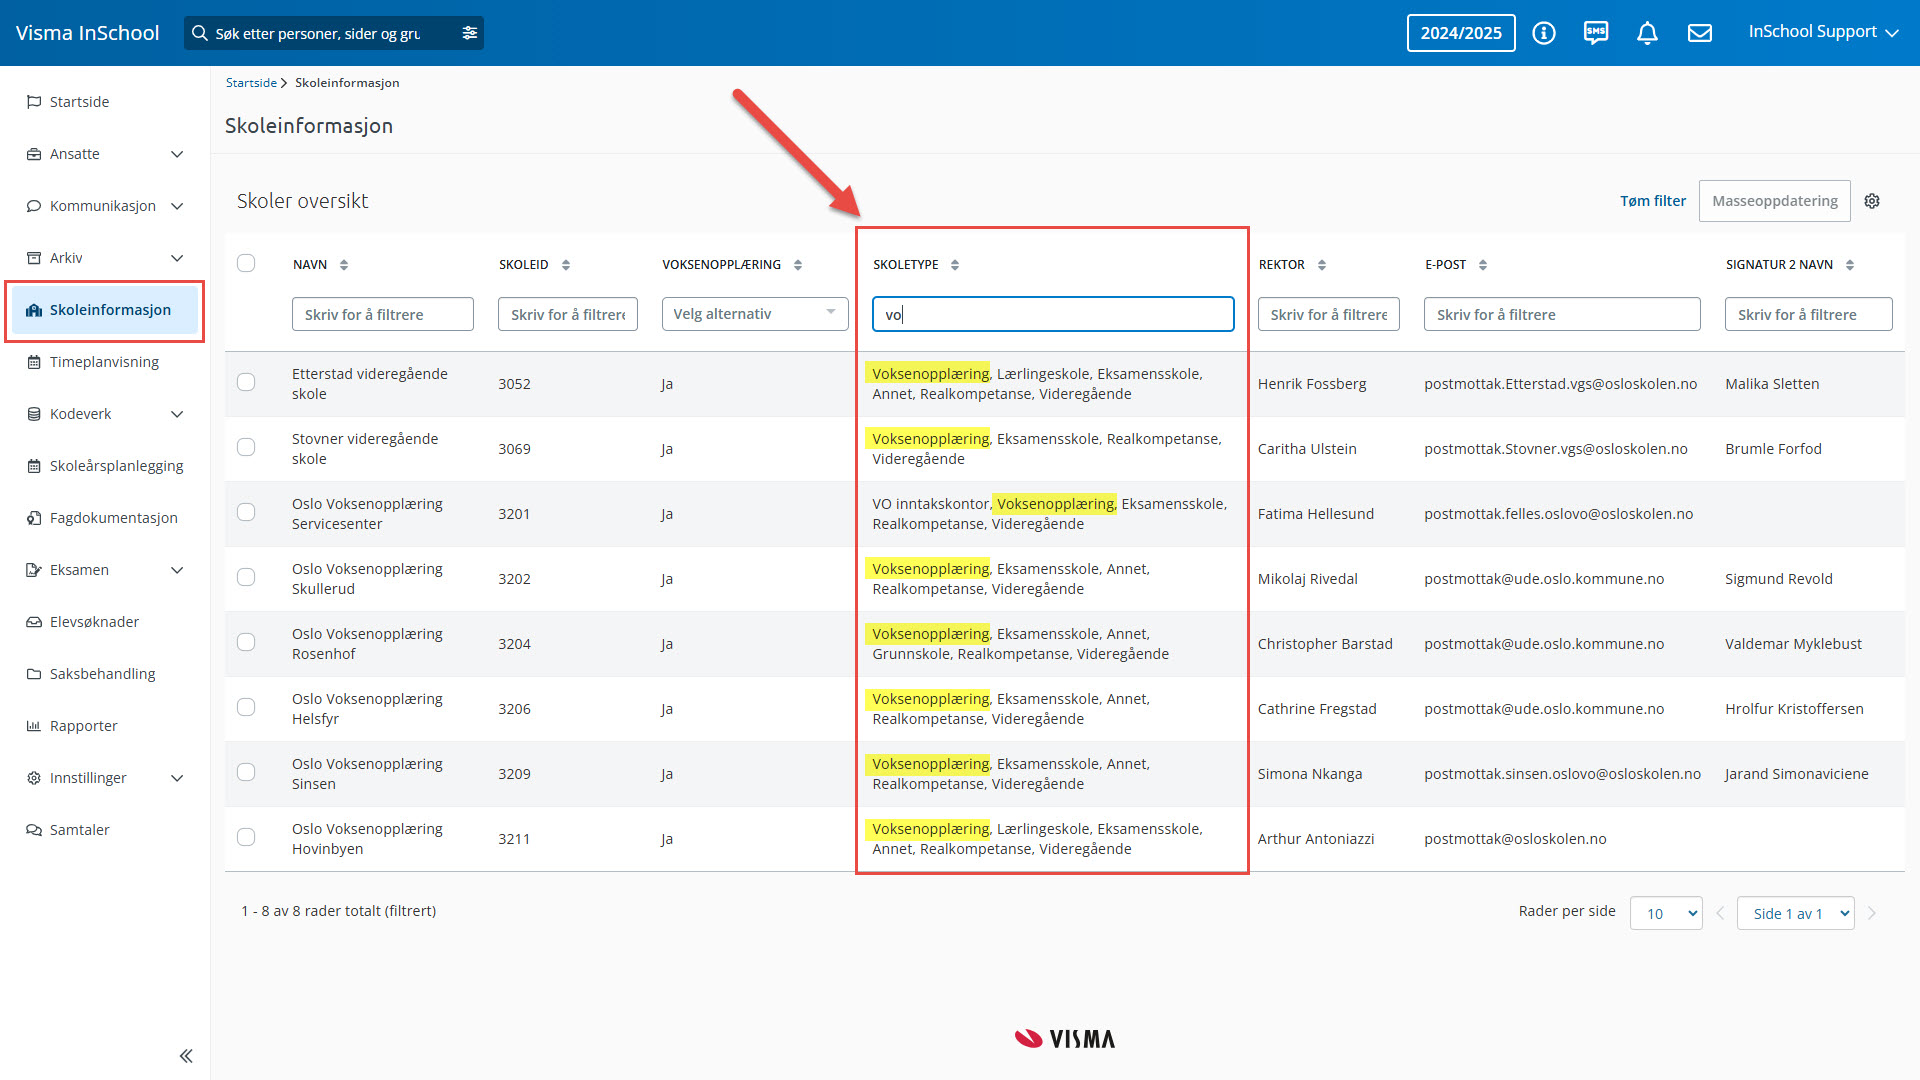
Task: Tick checkbox for Oslo Voksenopplæring Helsfyr
Action: click(x=246, y=707)
